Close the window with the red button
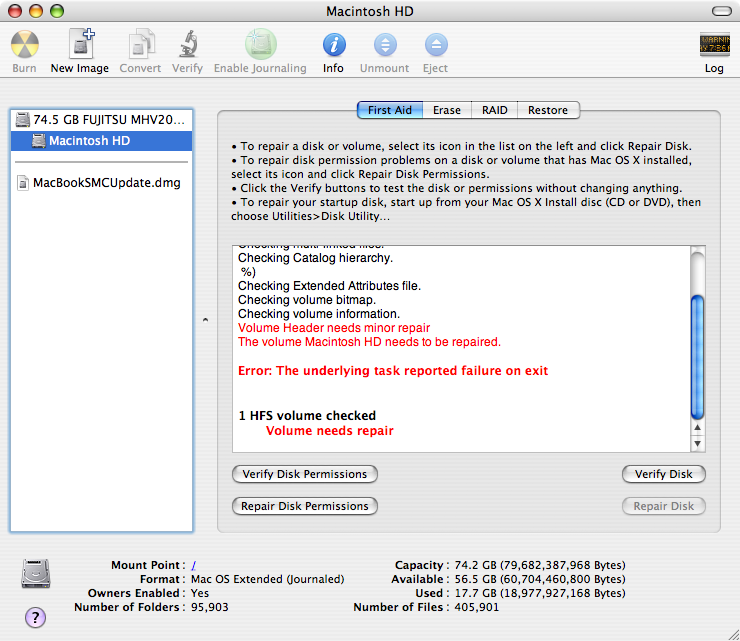The width and height of the screenshot is (740, 641). [15, 11]
